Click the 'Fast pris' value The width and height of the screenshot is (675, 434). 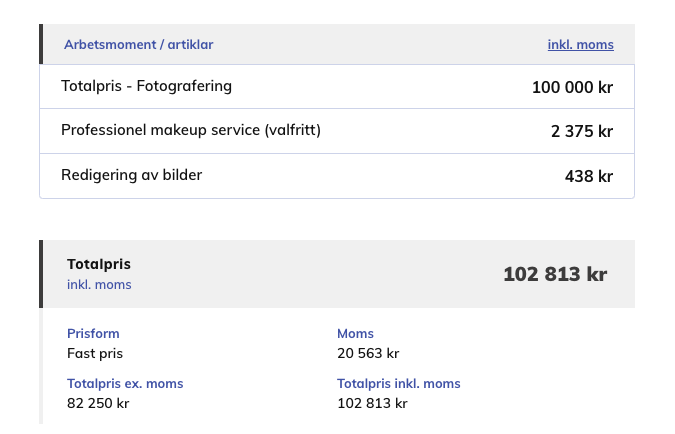95,353
